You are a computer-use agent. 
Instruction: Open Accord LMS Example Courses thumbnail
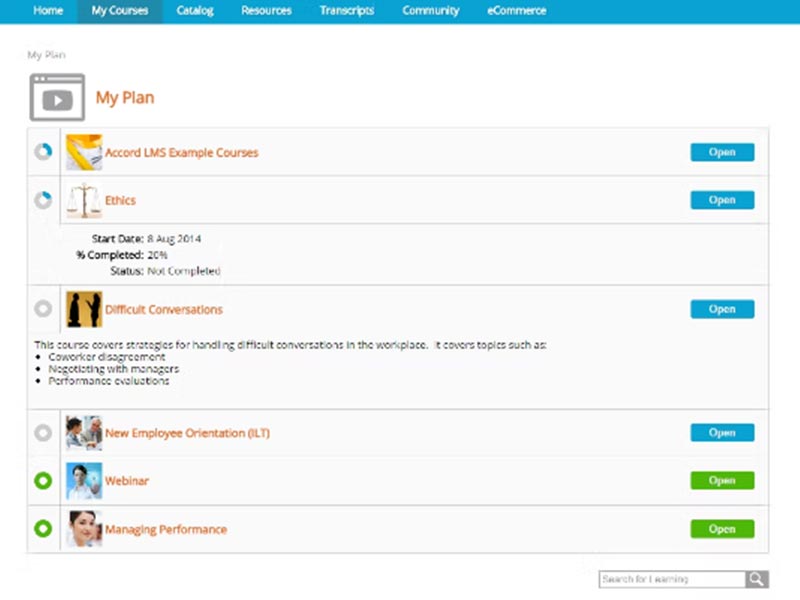click(x=84, y=152)
